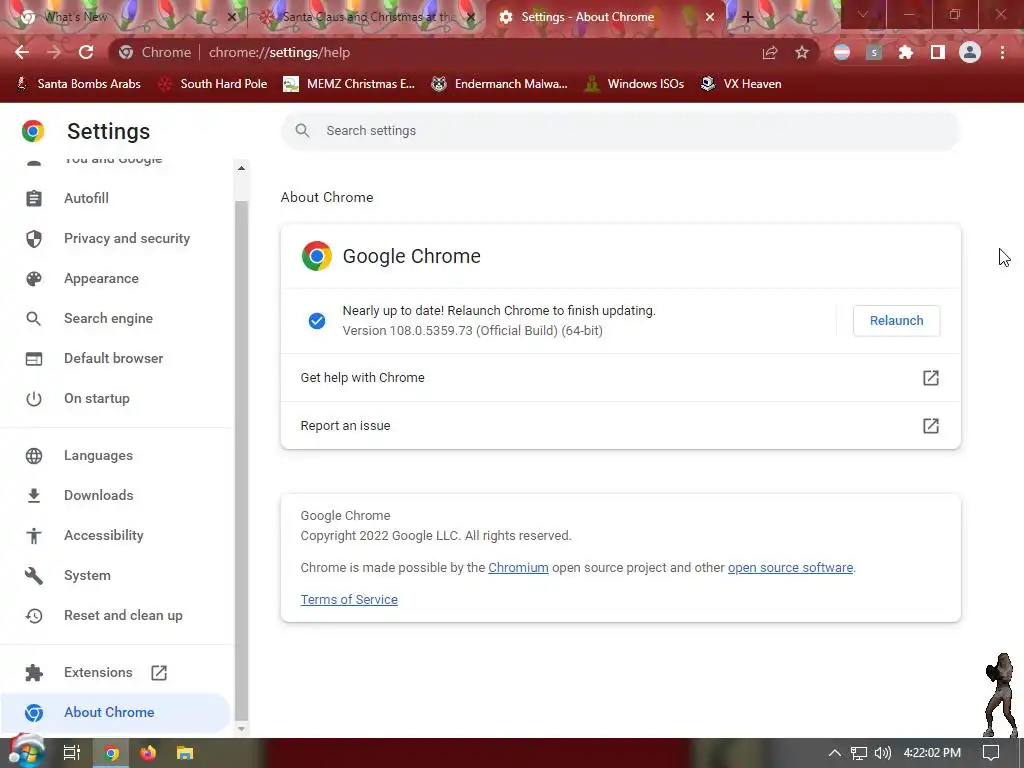The image size is (1024, 768).
Task: Click Relaunch to finish updating
Action: click(896, 321)
